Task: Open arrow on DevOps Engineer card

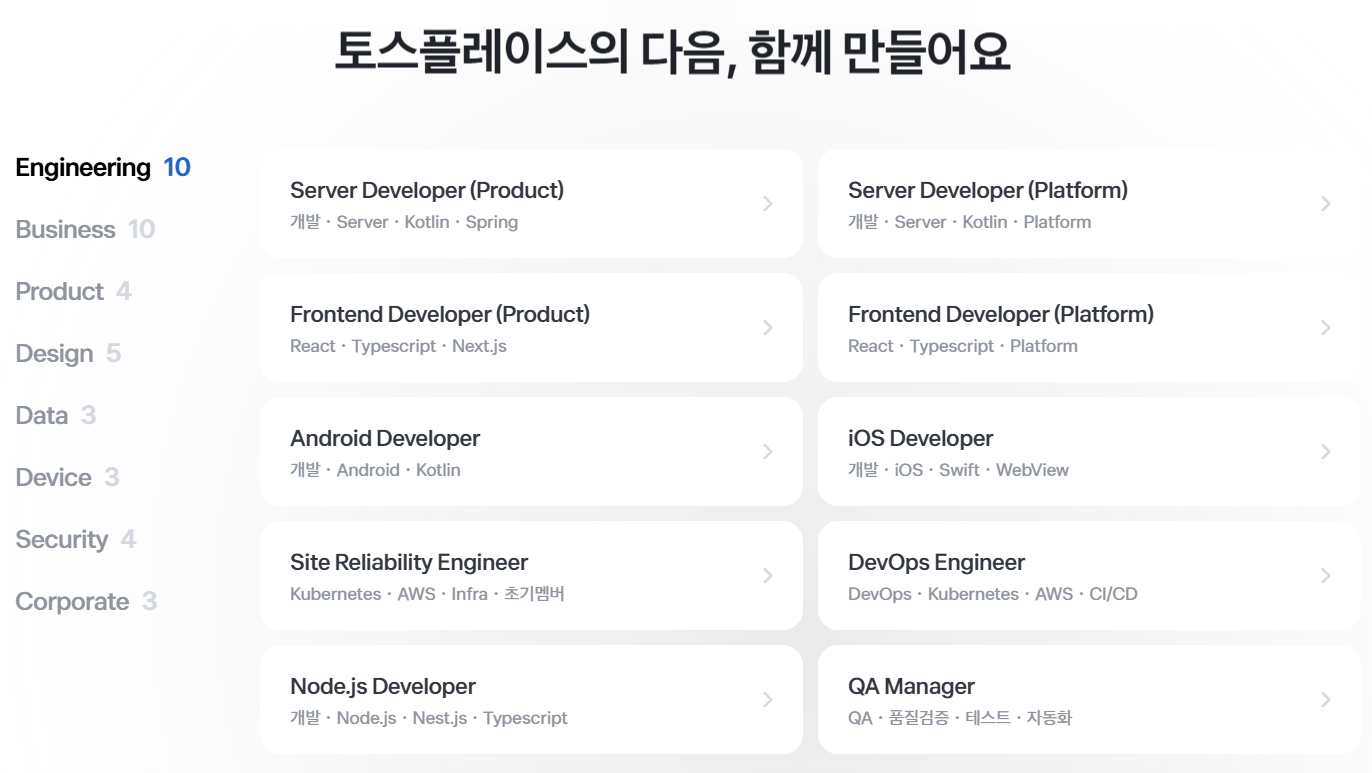Action: [1326, 576]
